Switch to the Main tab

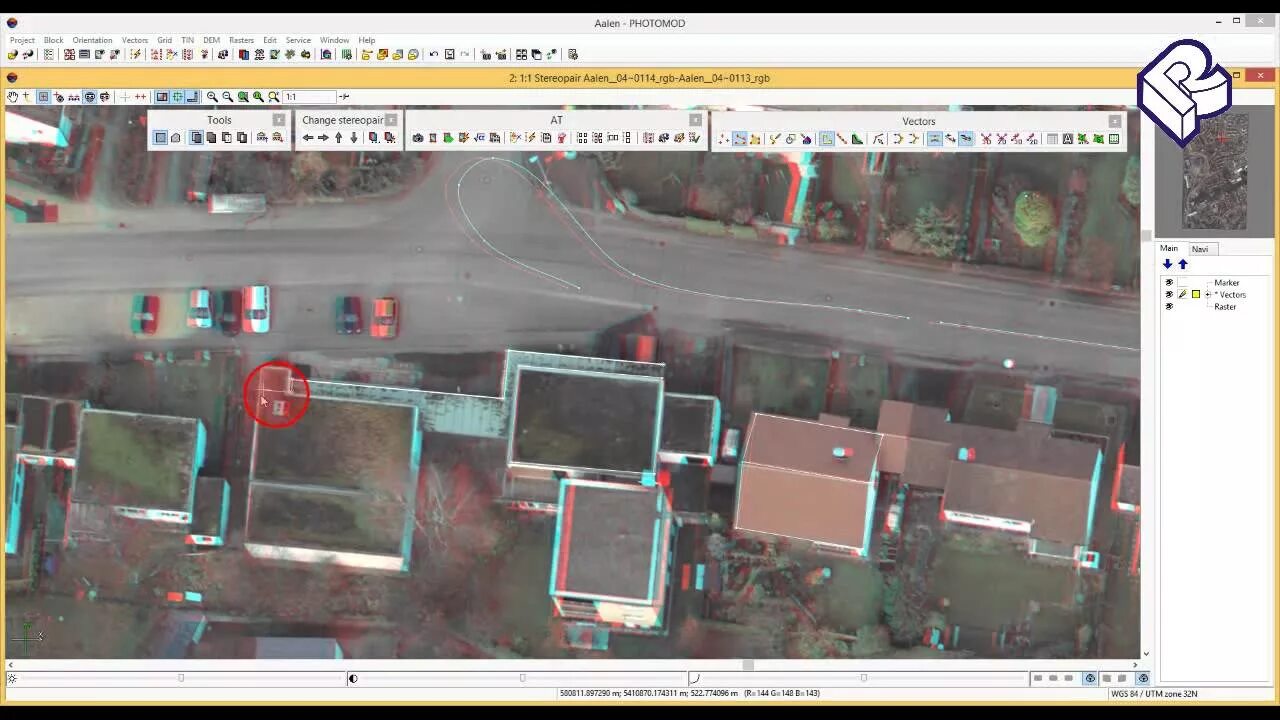pyautogui.click(x=1169, y=248)
